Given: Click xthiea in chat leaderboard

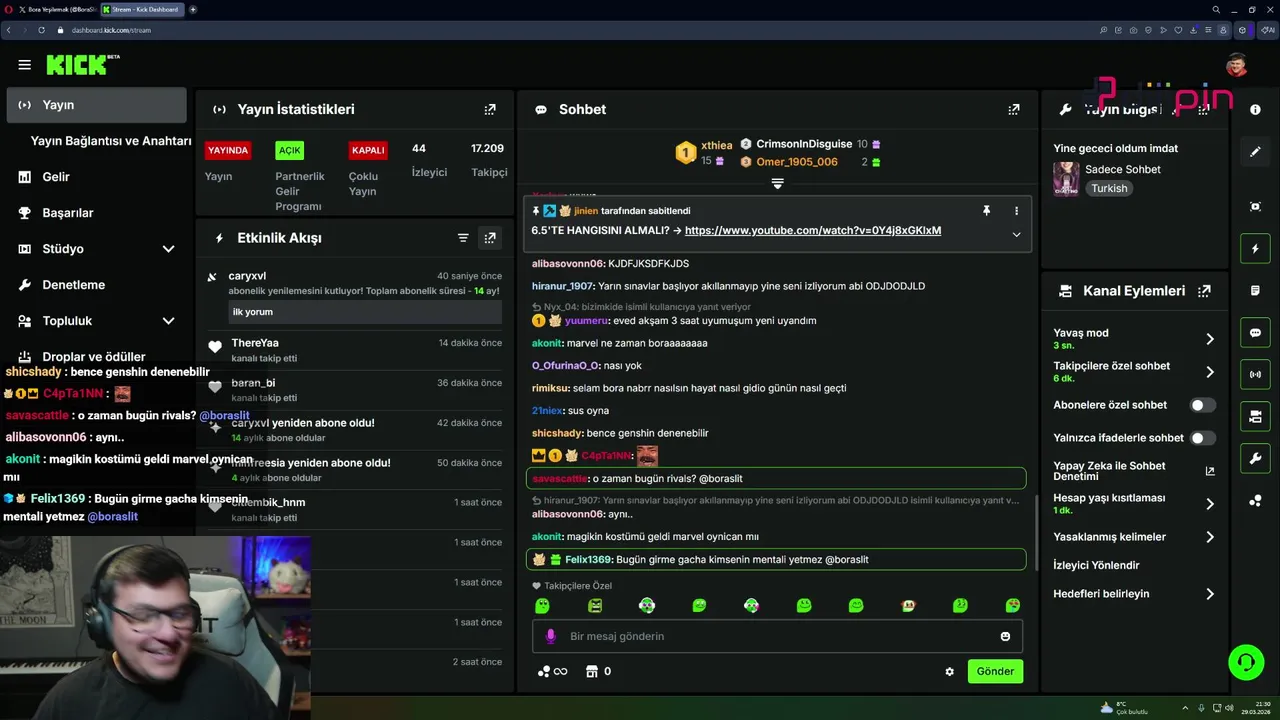Looking at the screenshot, I should tap(717, 145).
